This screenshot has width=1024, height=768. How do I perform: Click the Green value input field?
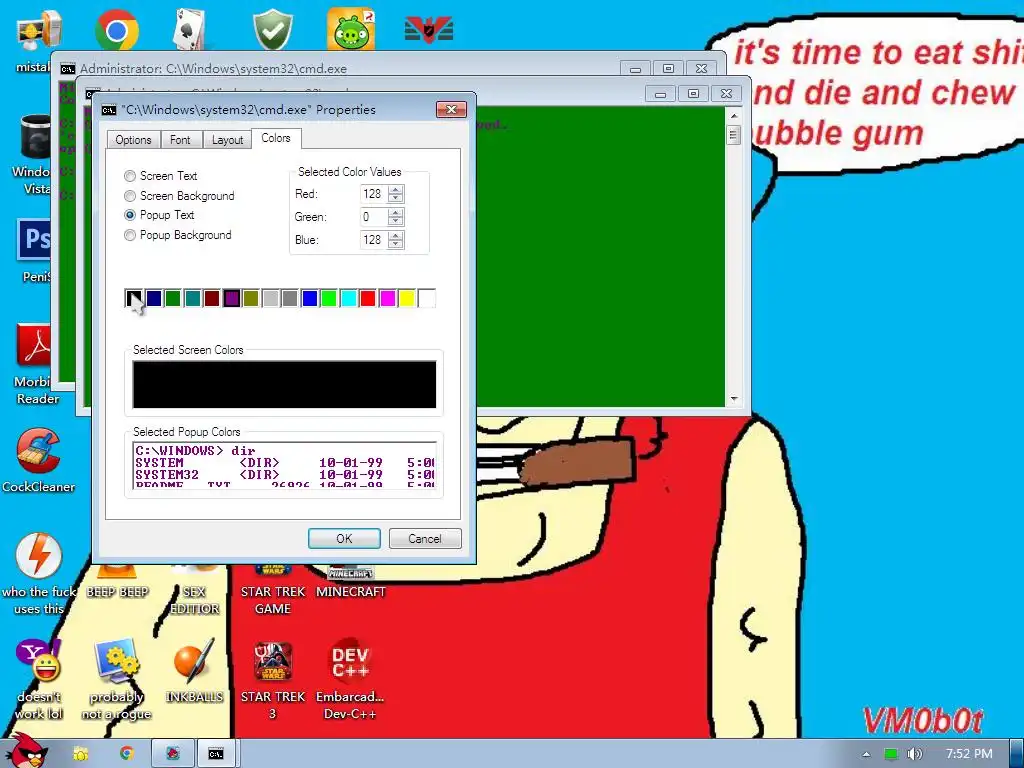pyautogui.click(x=374, y=217)
